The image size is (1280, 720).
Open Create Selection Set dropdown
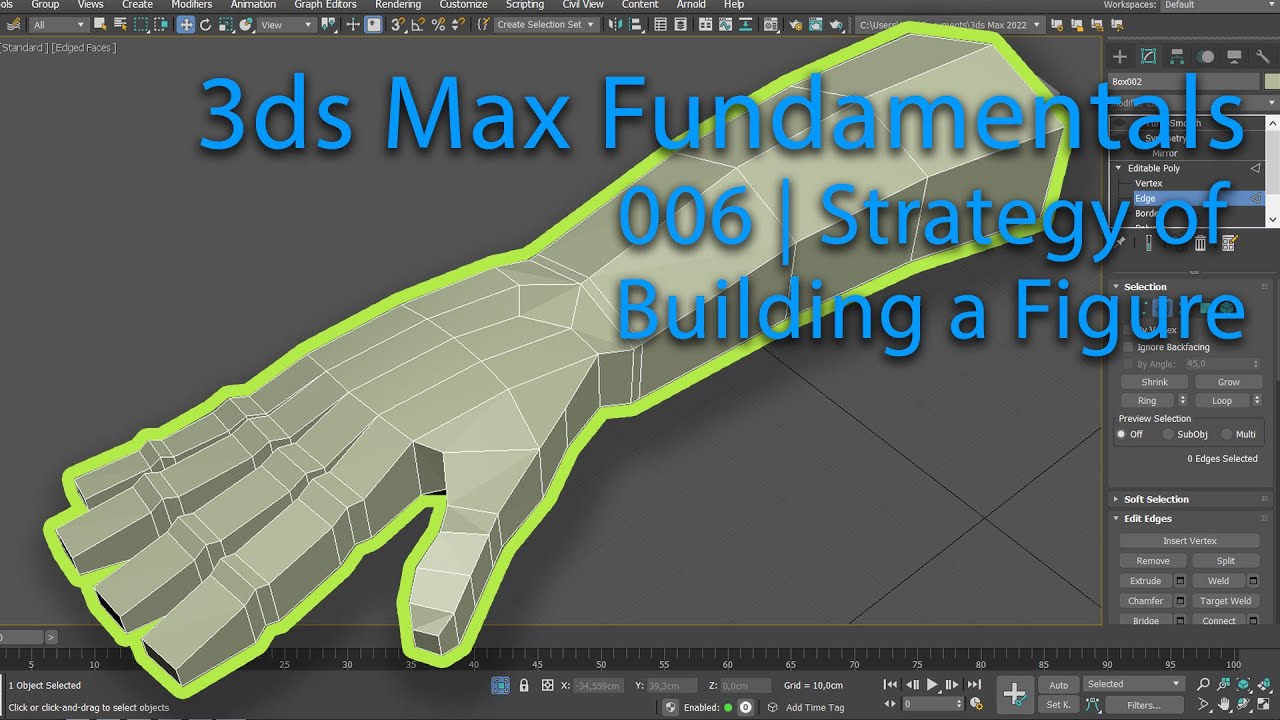tap(546, 25)
